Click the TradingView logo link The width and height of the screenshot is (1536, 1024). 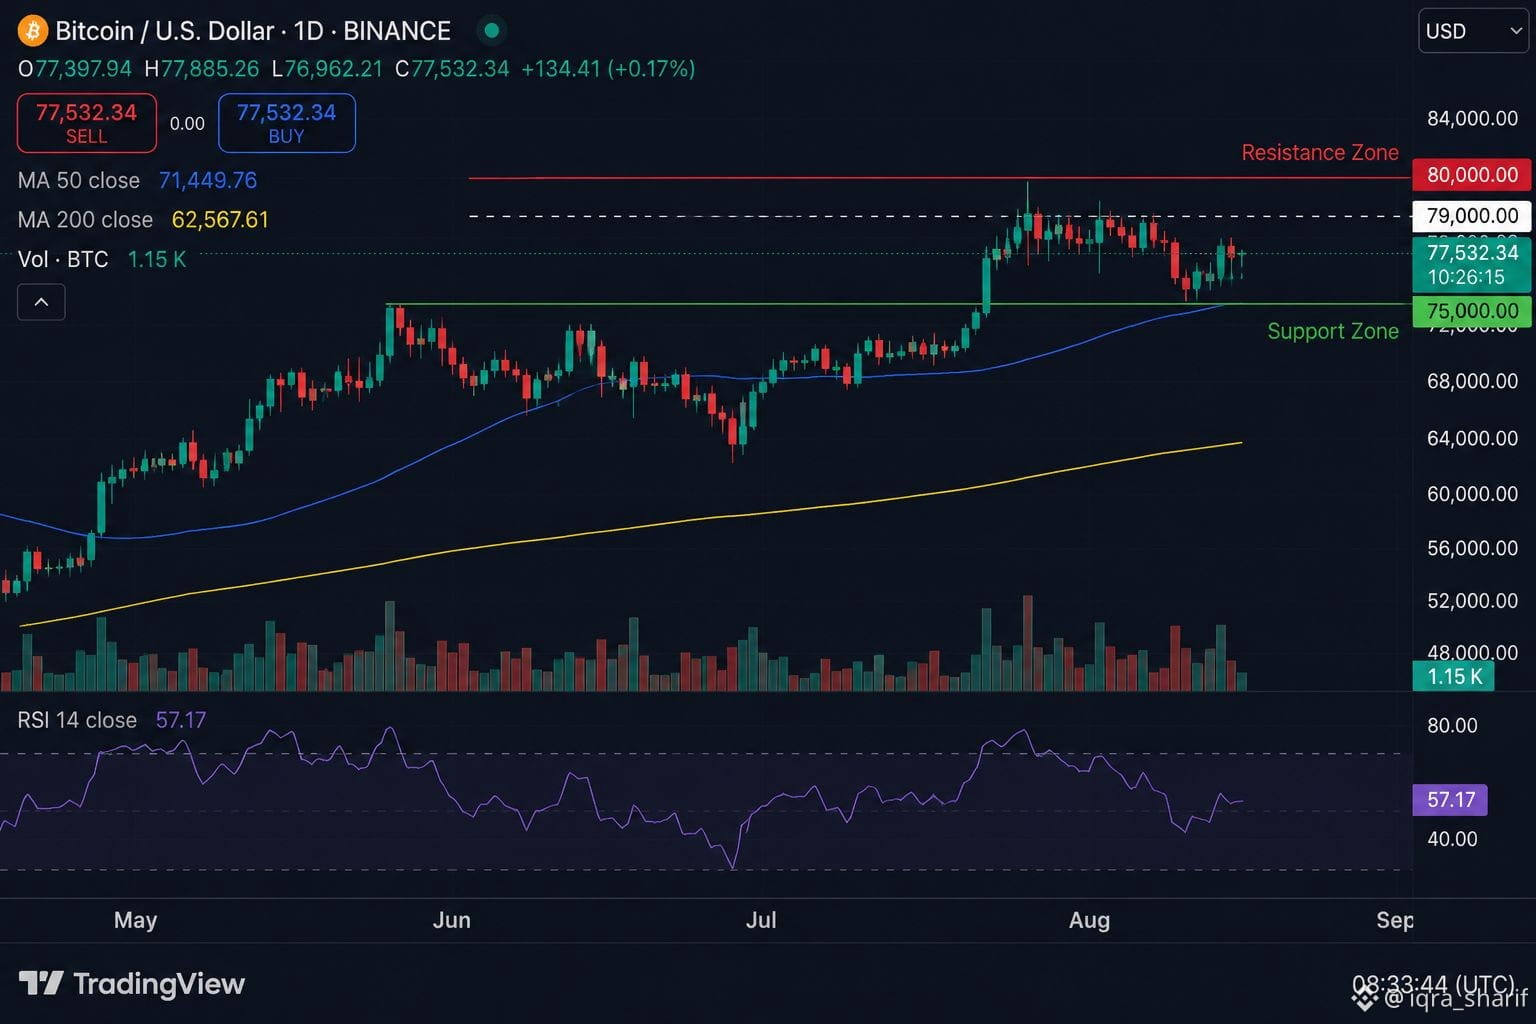click(132, 984)
